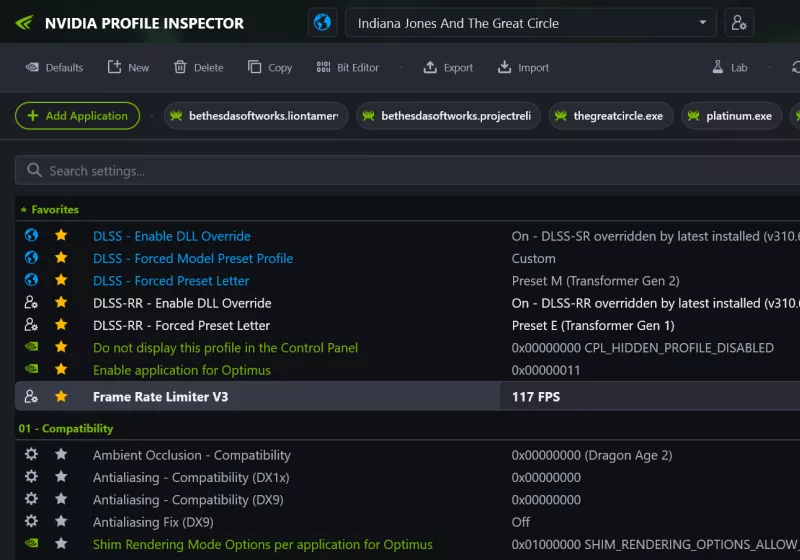Click globe icon on Forced Model Preset Profile row
The width and height of the screenshot is (800, 560).
tap(31, 258)
